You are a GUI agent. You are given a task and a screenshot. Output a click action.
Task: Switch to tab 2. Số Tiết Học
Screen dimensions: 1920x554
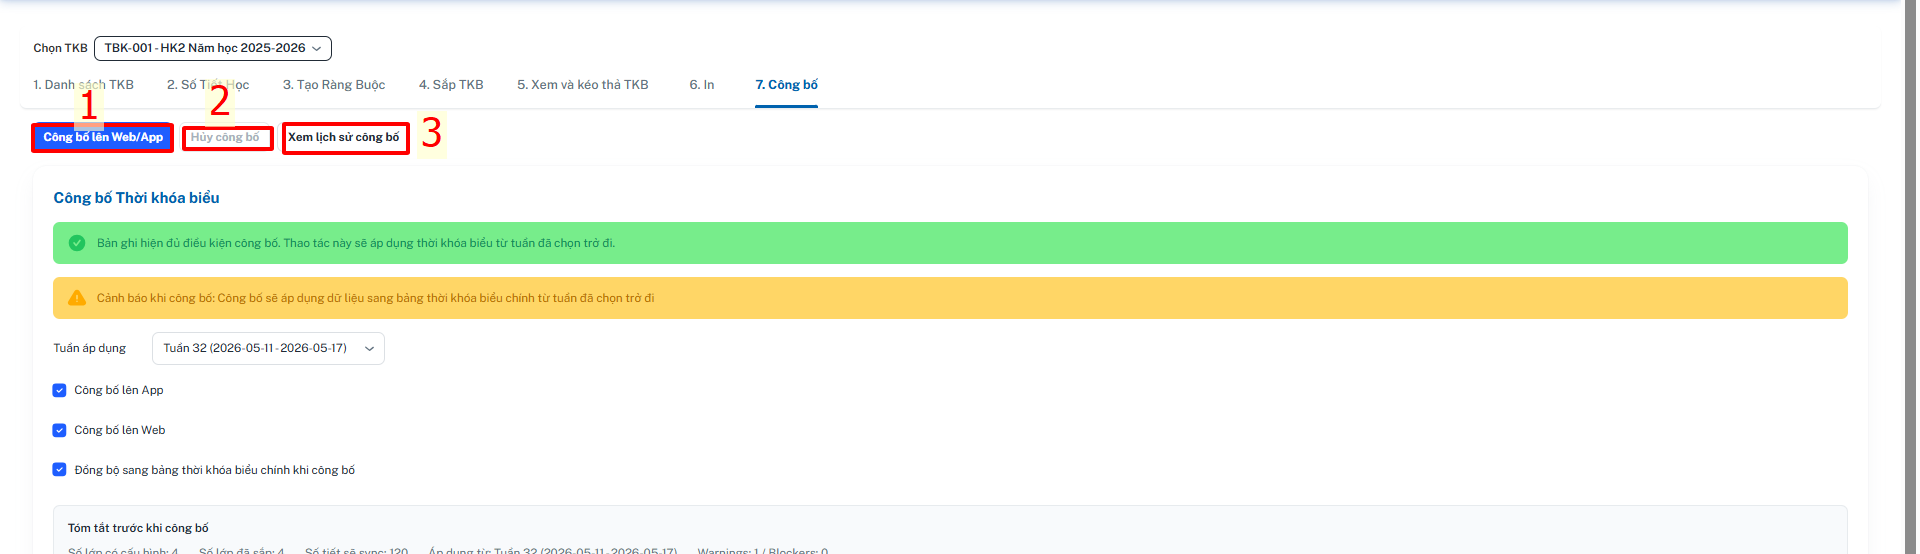point(208,85)
